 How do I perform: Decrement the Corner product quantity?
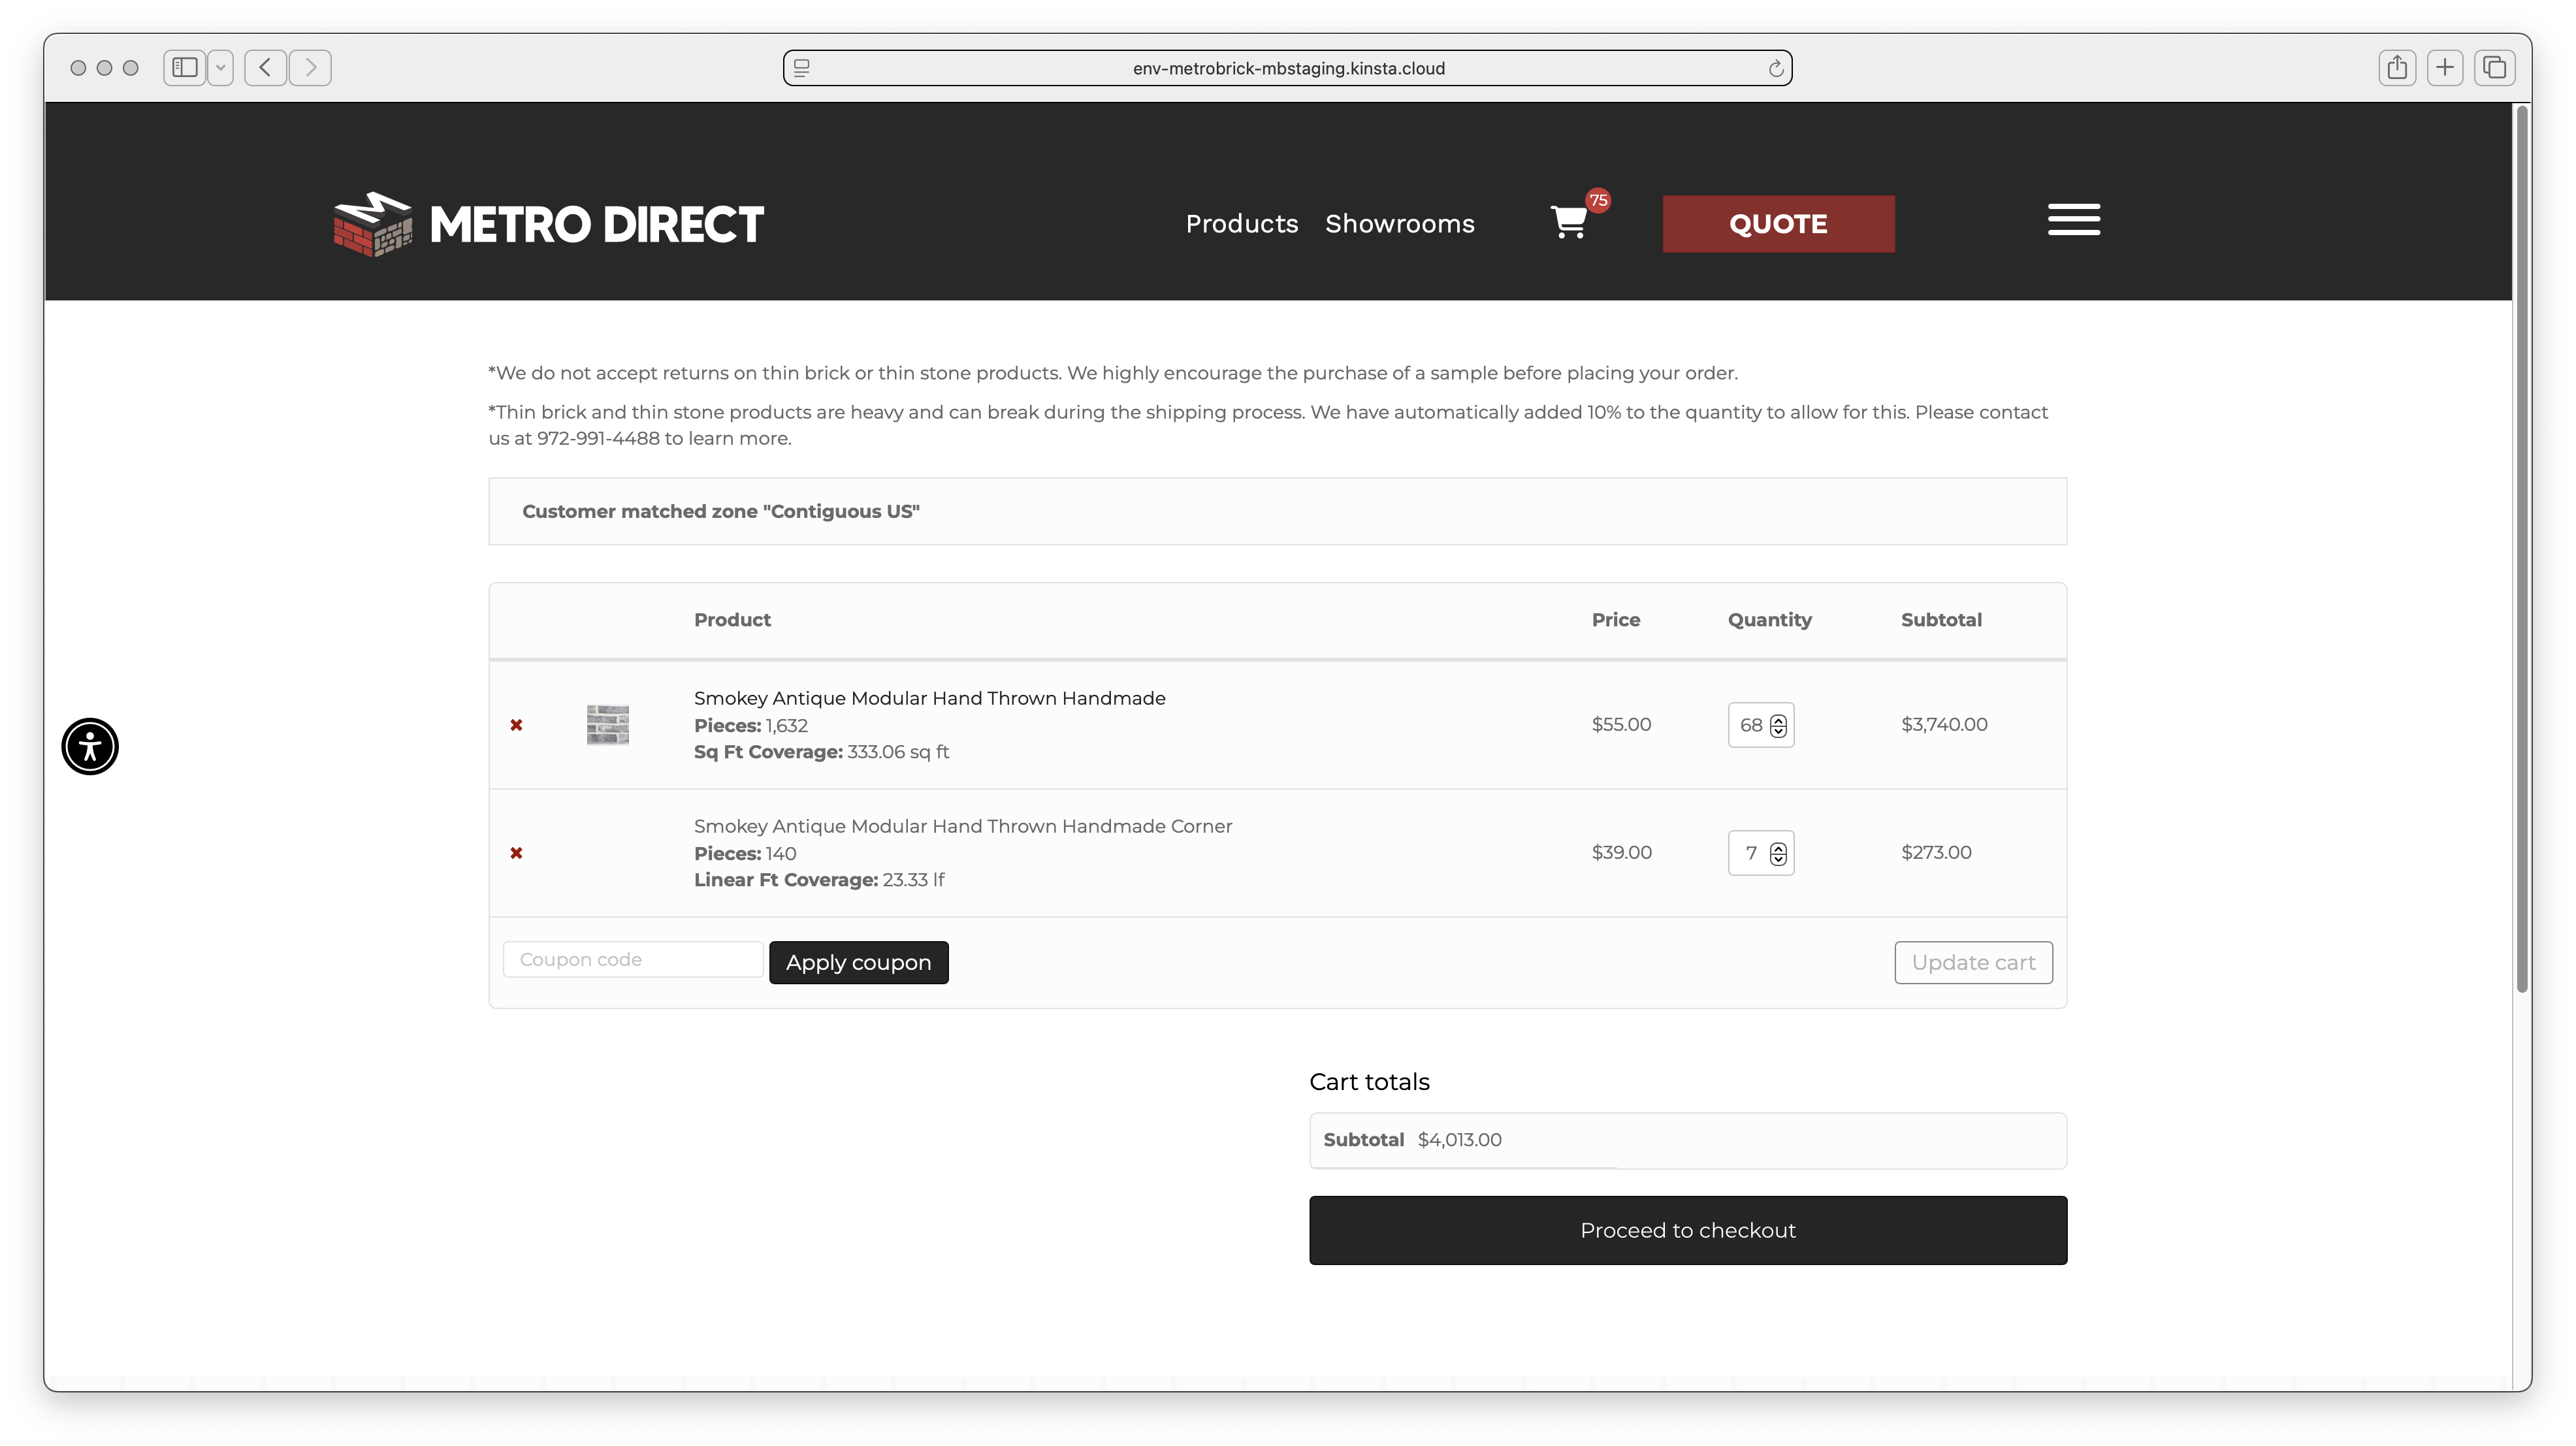[1778, 859]
